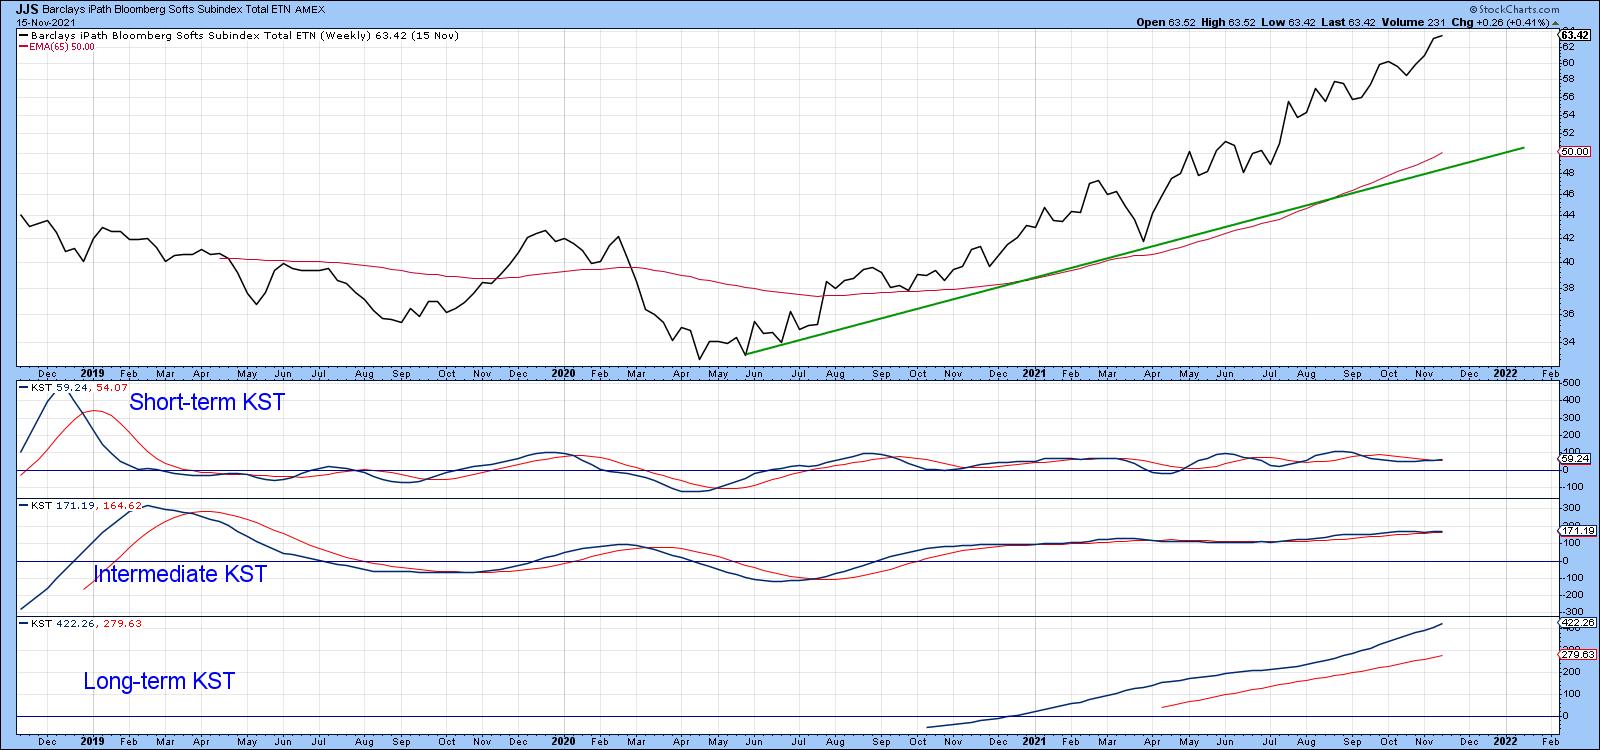Click the 59.24 short-term KST value tag
This screenshot has height=750, width=1600.
coord(1574,460)
